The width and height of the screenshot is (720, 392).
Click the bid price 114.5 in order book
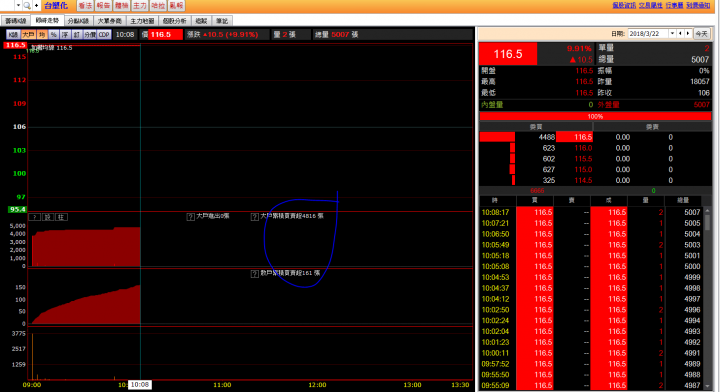(583, 180)
